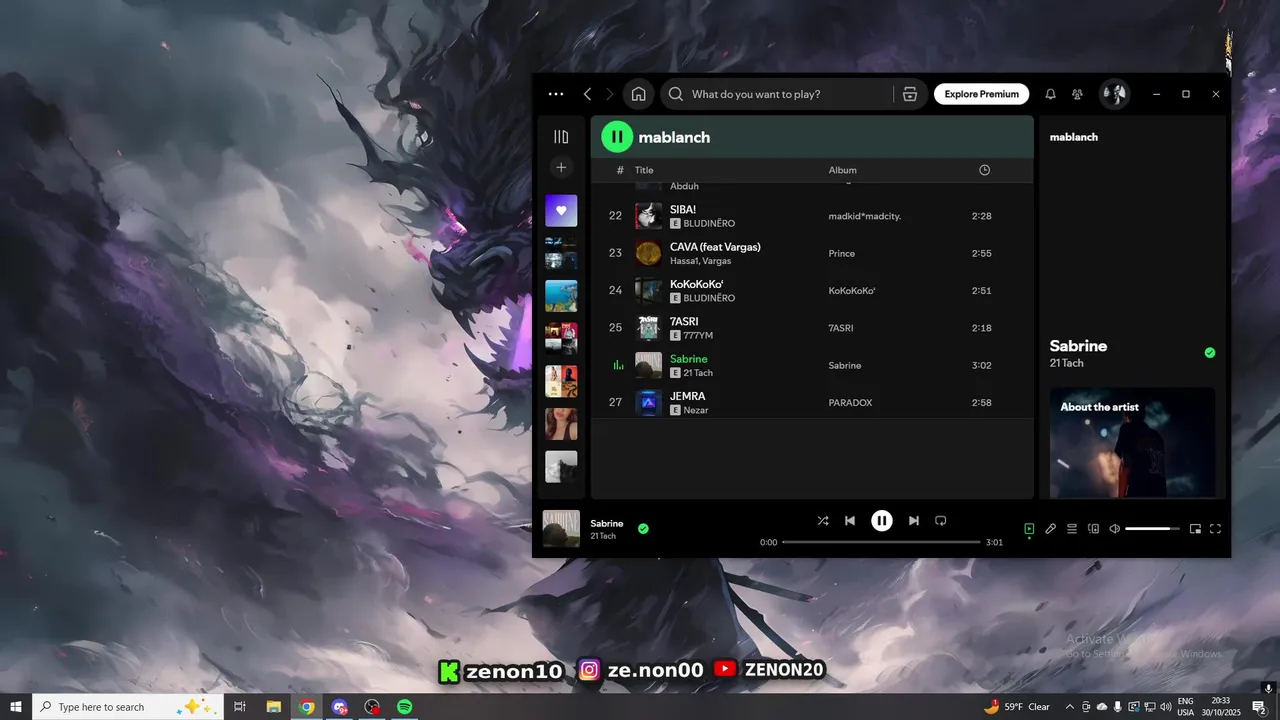
Task: Go back in Spotify navigation
Action: pos(587,94)
